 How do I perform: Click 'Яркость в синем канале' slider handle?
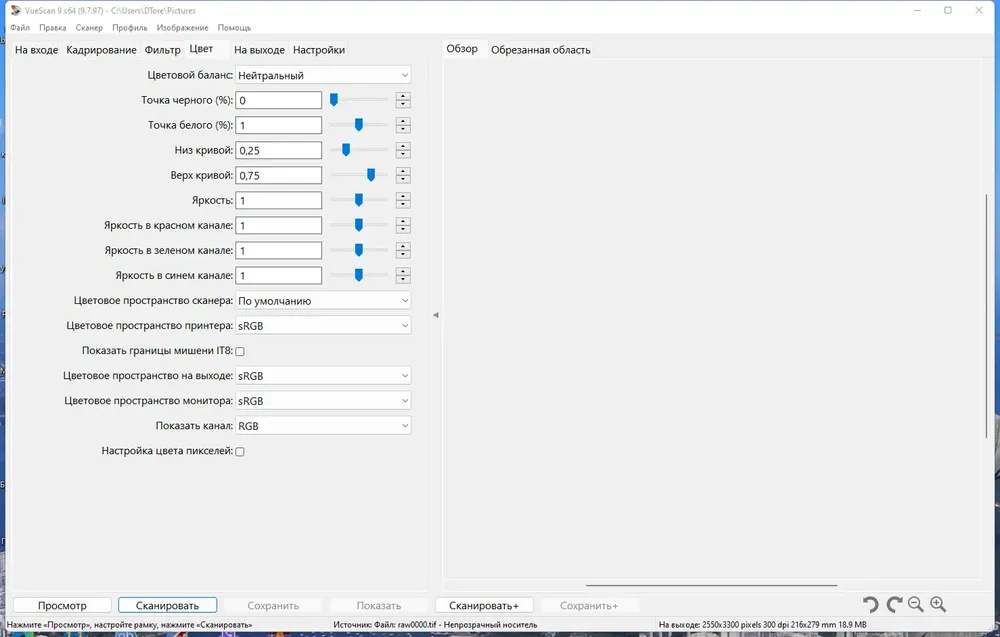[358, 275]
